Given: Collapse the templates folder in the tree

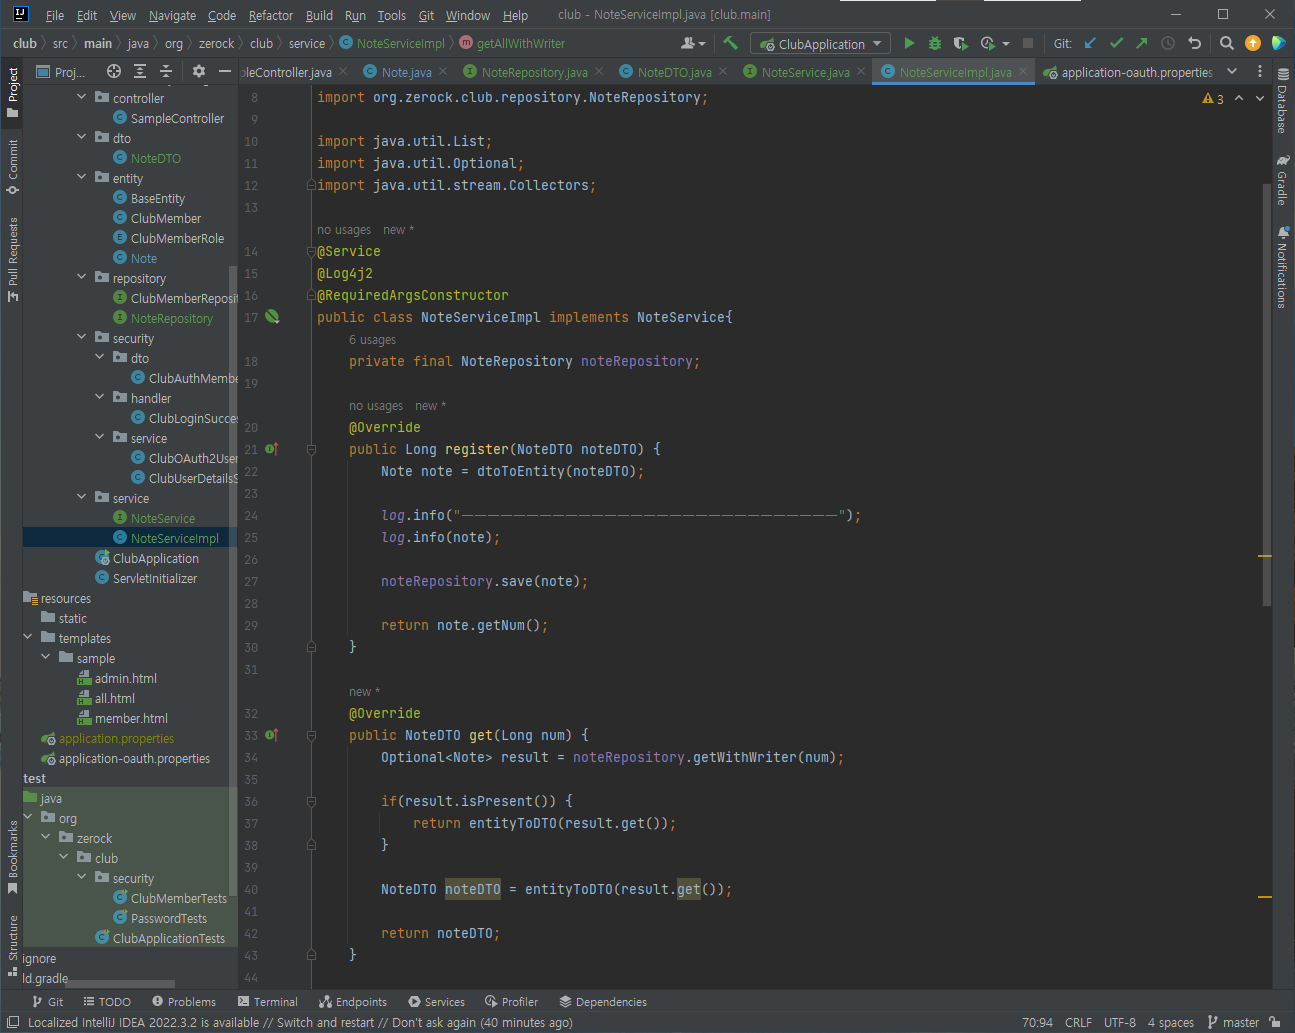Looking at the screenshot, I should (x=28, y=637).
